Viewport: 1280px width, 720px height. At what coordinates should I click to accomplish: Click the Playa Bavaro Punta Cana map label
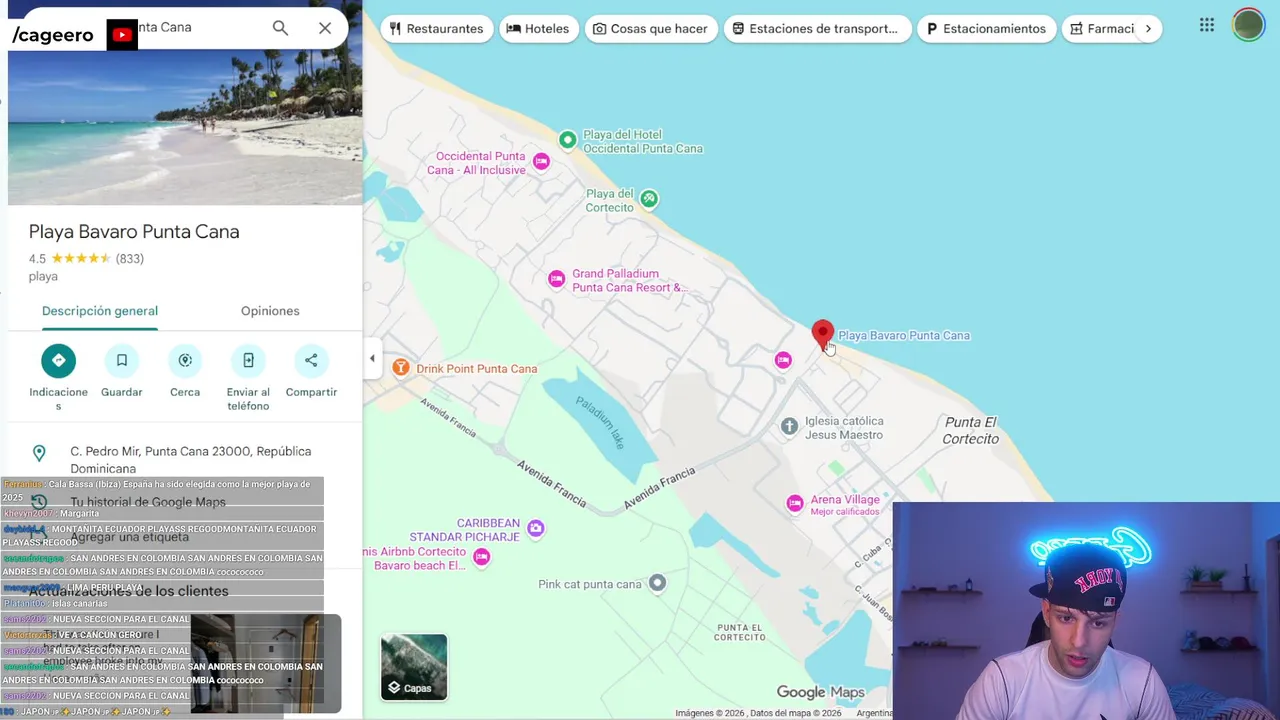[904, 336]
